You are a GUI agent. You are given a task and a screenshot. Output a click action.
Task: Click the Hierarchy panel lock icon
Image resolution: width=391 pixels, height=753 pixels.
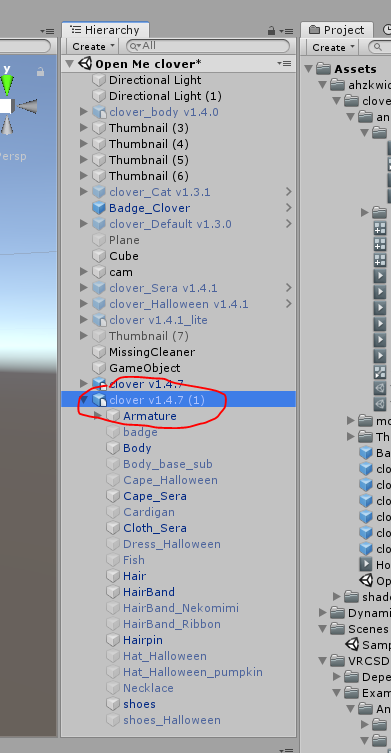point(271,31)
